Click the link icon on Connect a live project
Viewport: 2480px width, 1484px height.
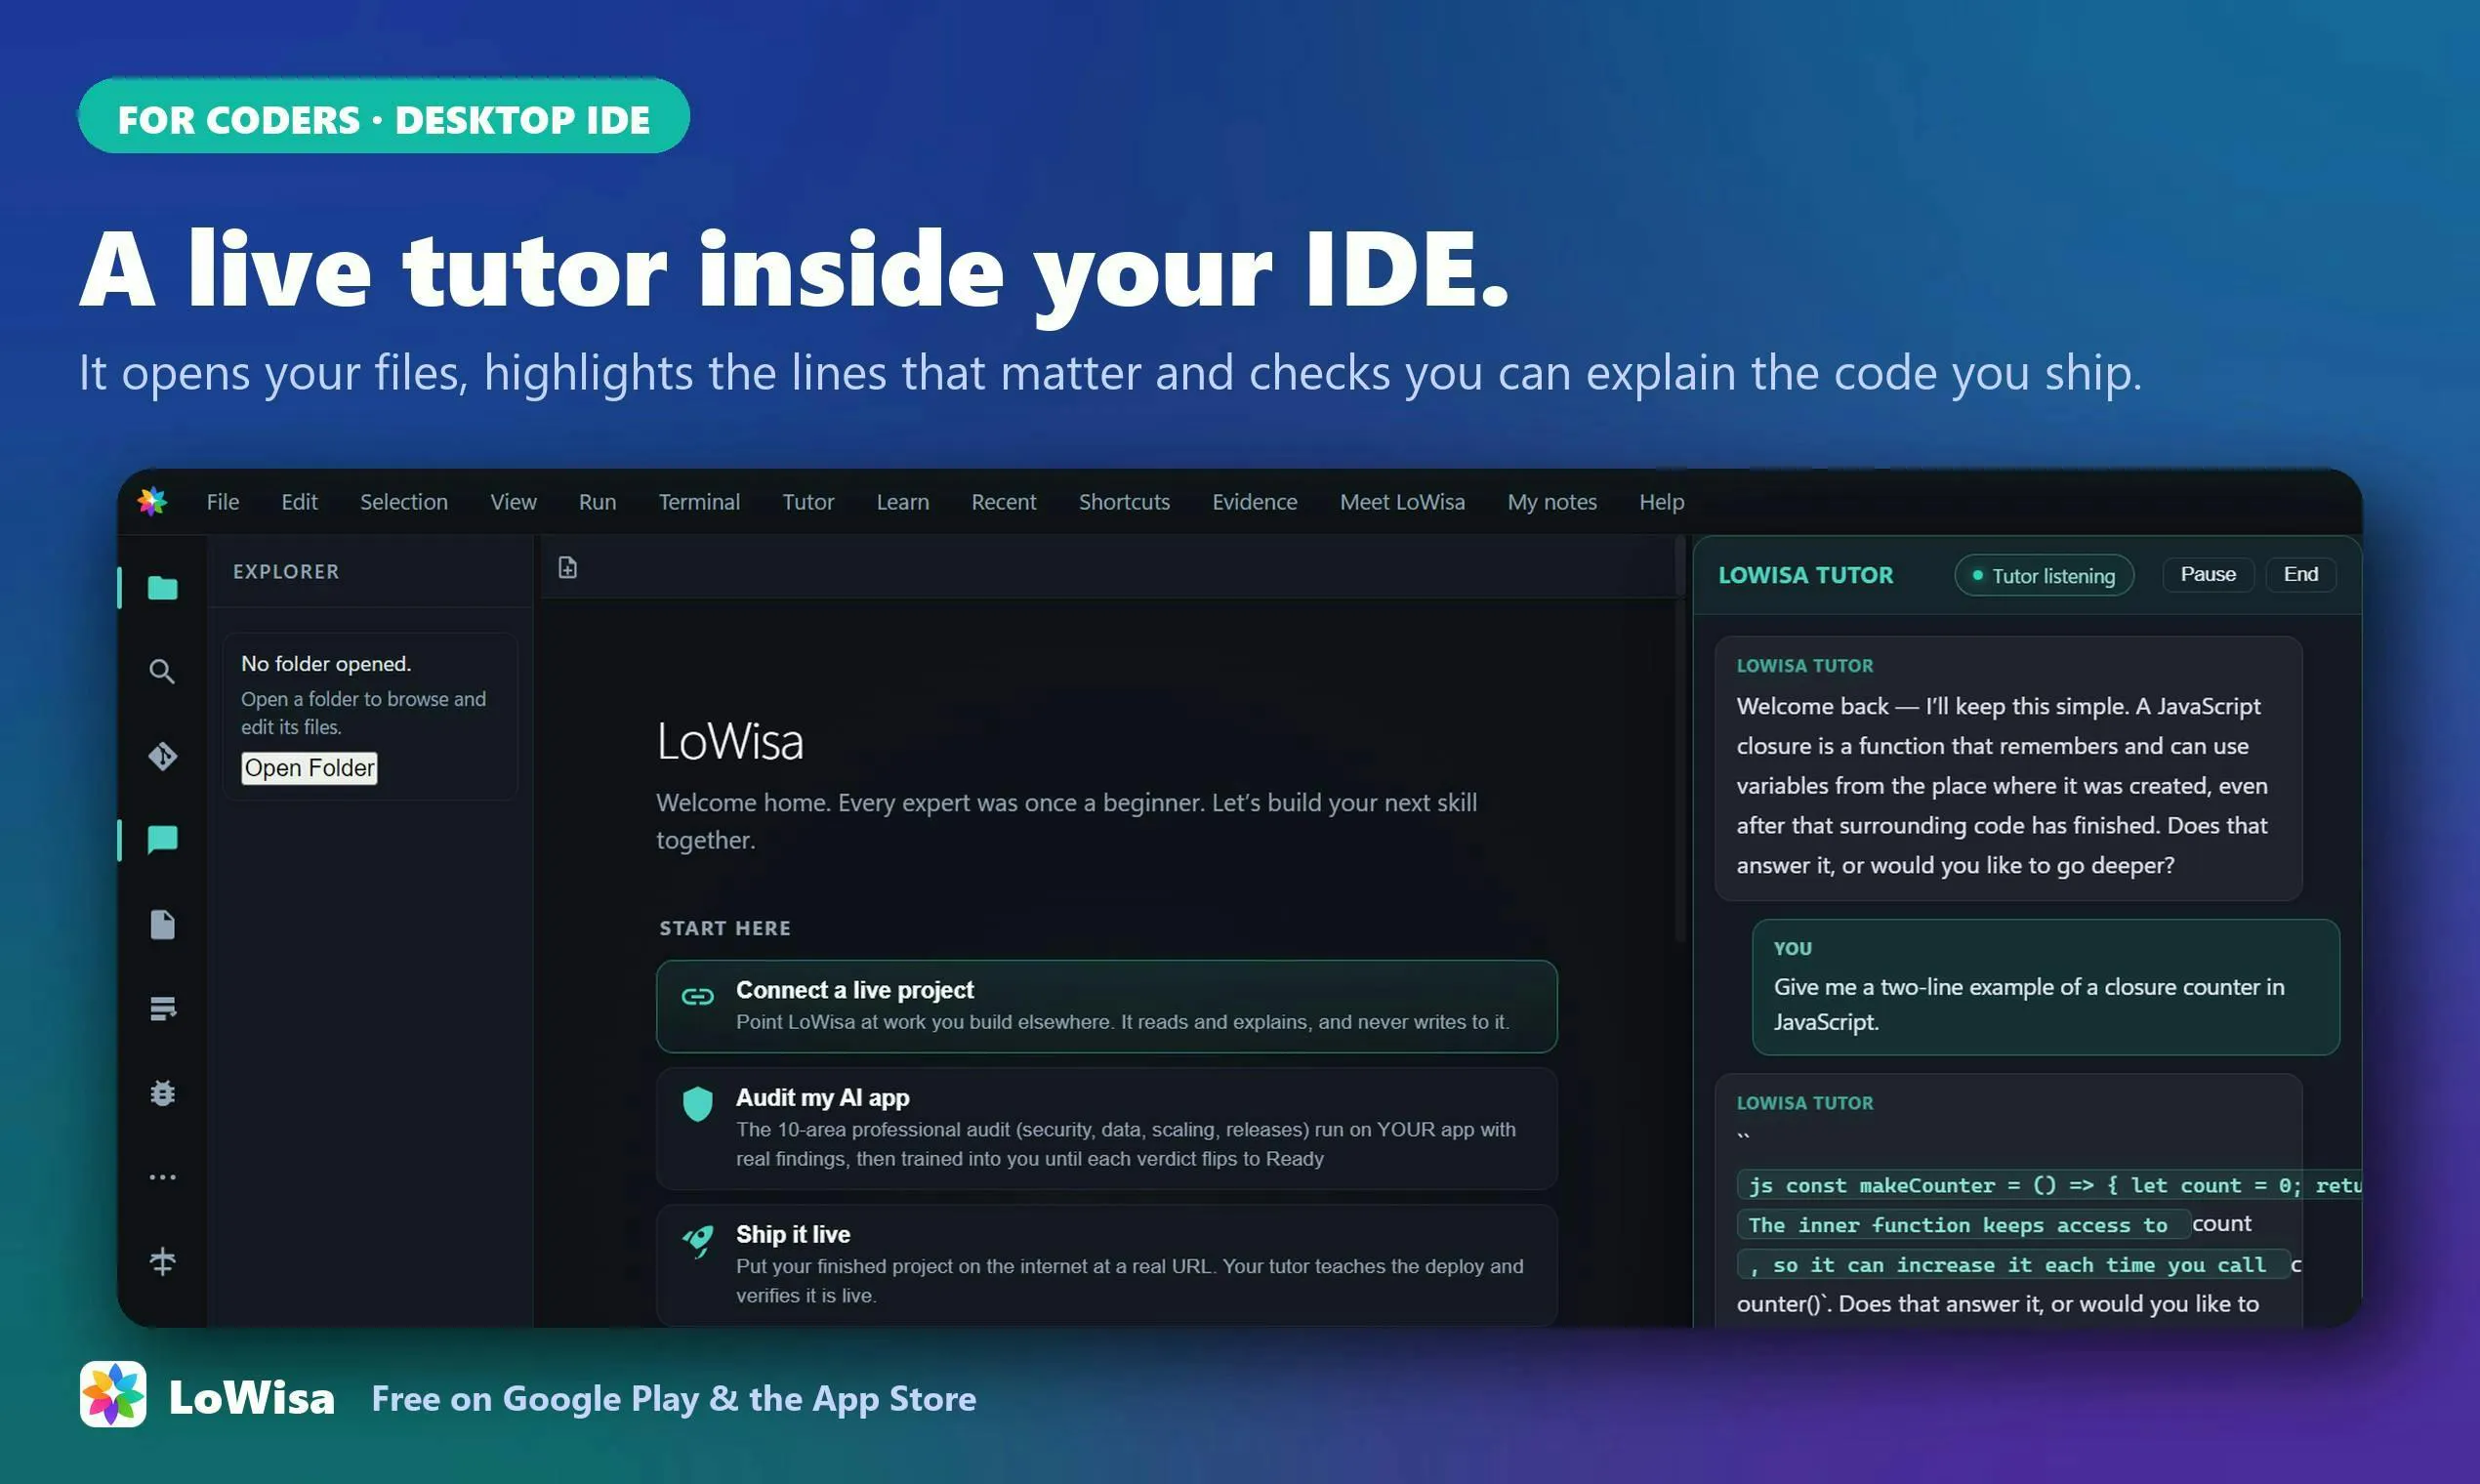tap(697, 996)
